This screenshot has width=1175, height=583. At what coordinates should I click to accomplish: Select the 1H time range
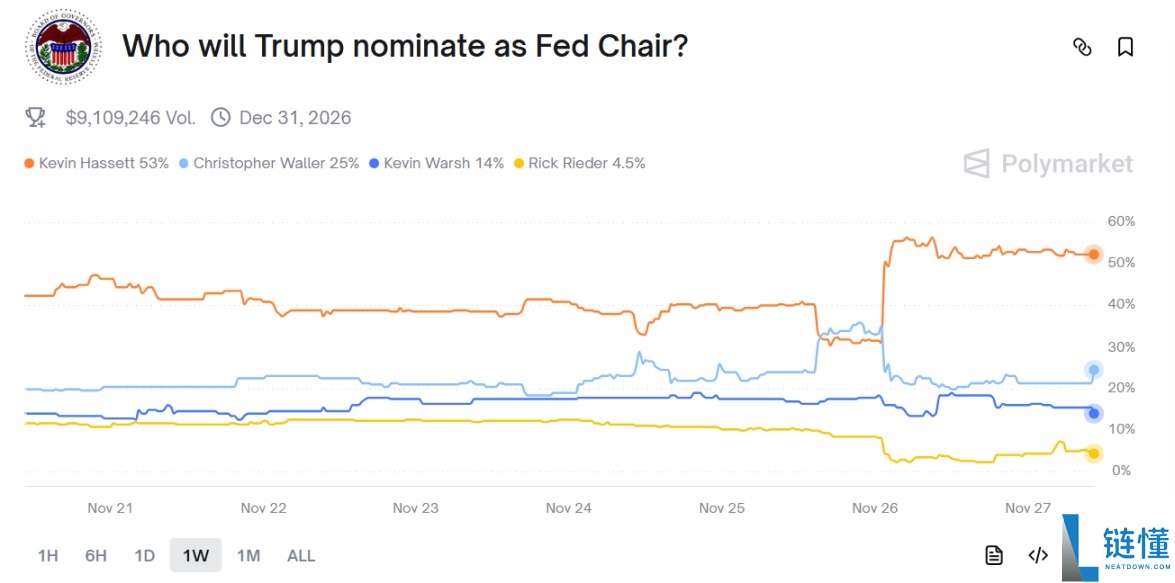coord(48,556)
